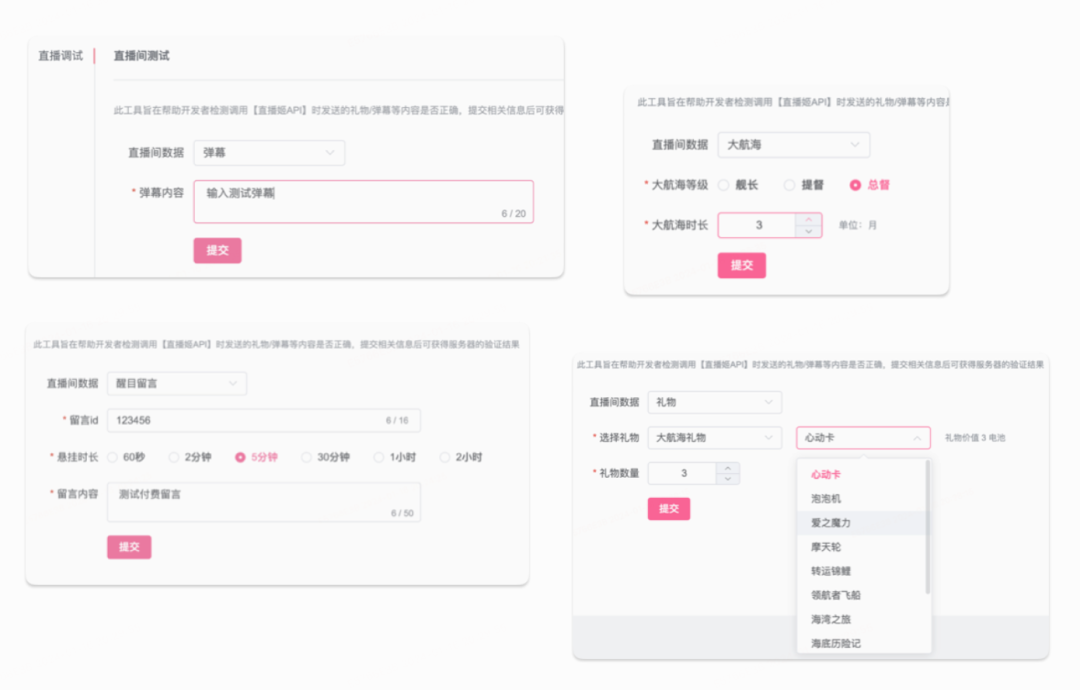Decrease 大航海时长 value with down arrow
Image resolution: width=1080 pixels, height=690 pixels.
[809, 231]
